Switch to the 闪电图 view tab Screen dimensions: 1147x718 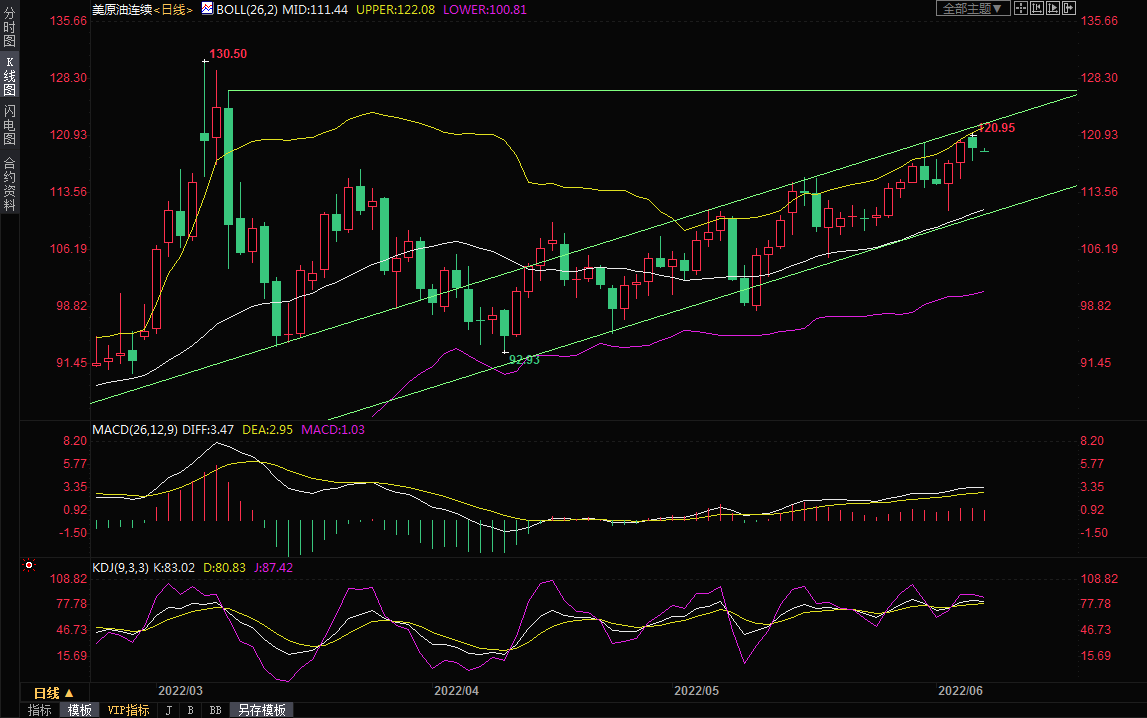pos(9,124)
